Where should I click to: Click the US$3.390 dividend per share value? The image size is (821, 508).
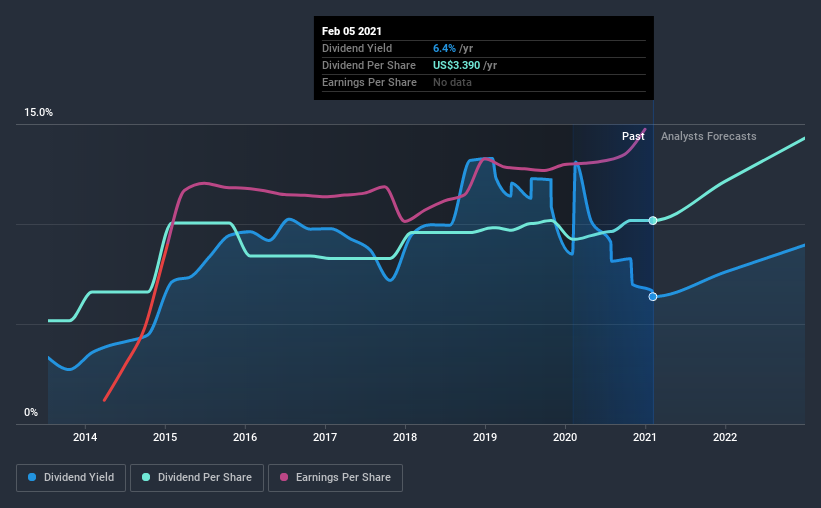coord(457,65)
